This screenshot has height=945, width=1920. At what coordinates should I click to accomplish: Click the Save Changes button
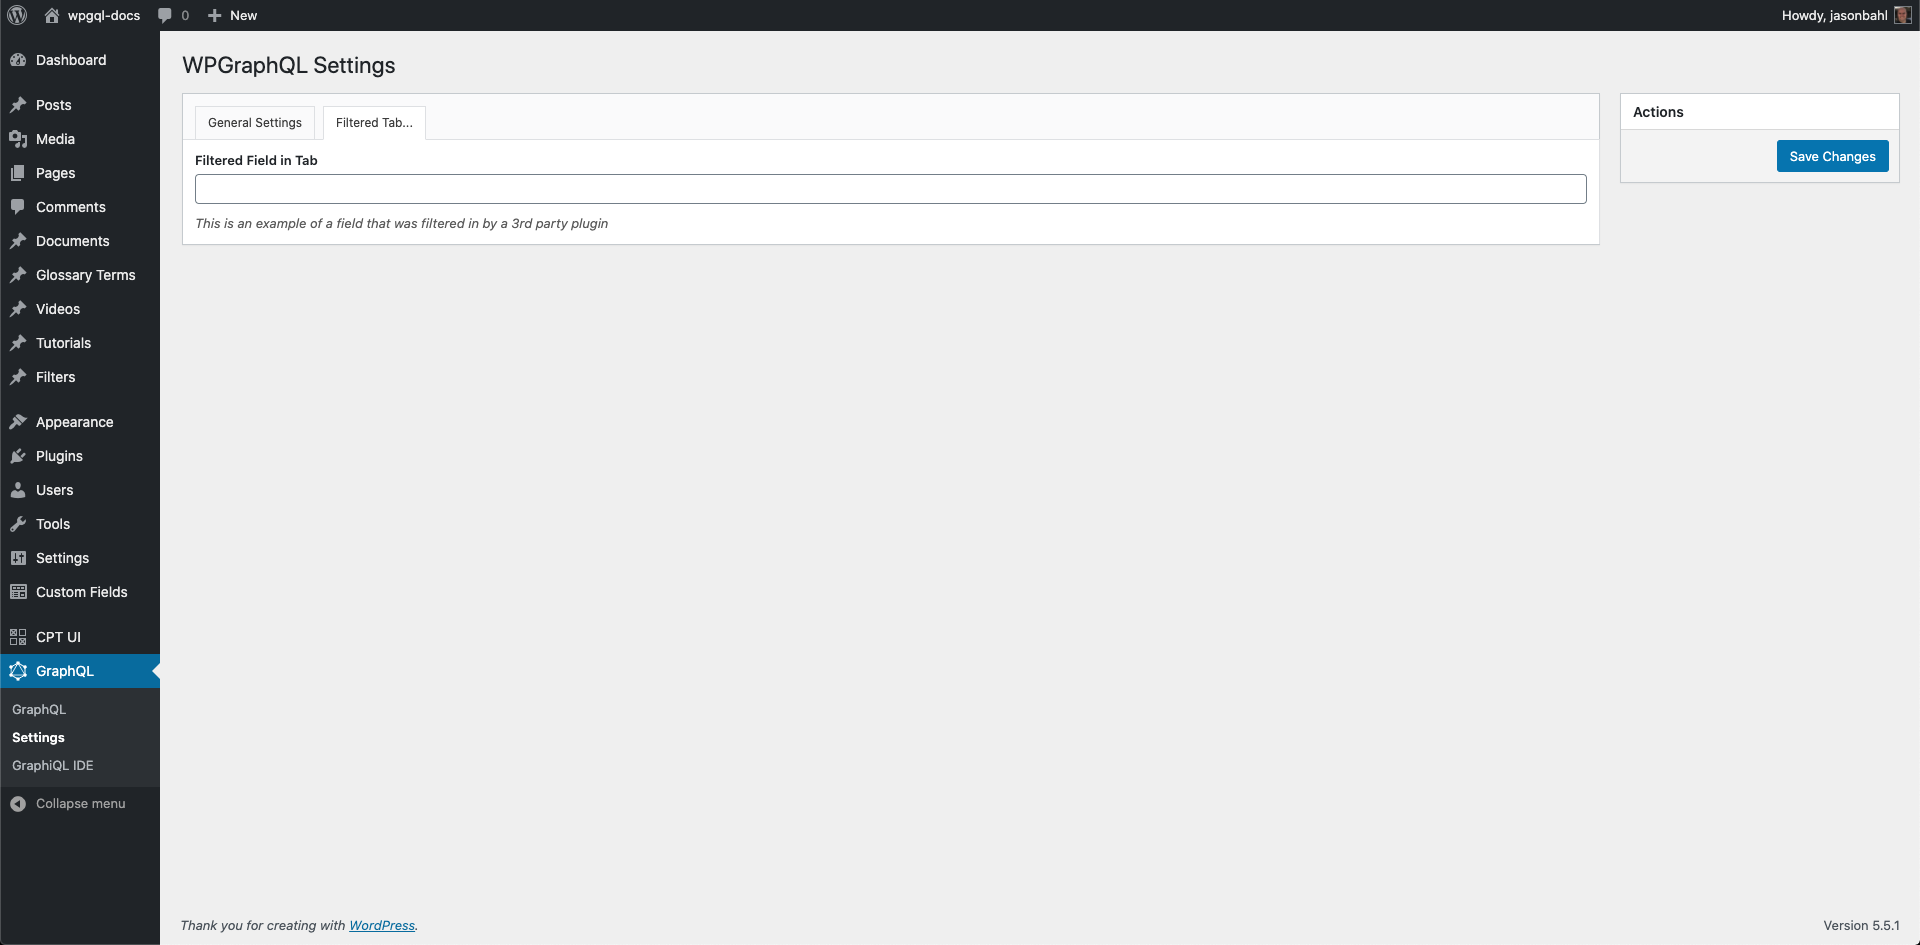coord(1832,156)
